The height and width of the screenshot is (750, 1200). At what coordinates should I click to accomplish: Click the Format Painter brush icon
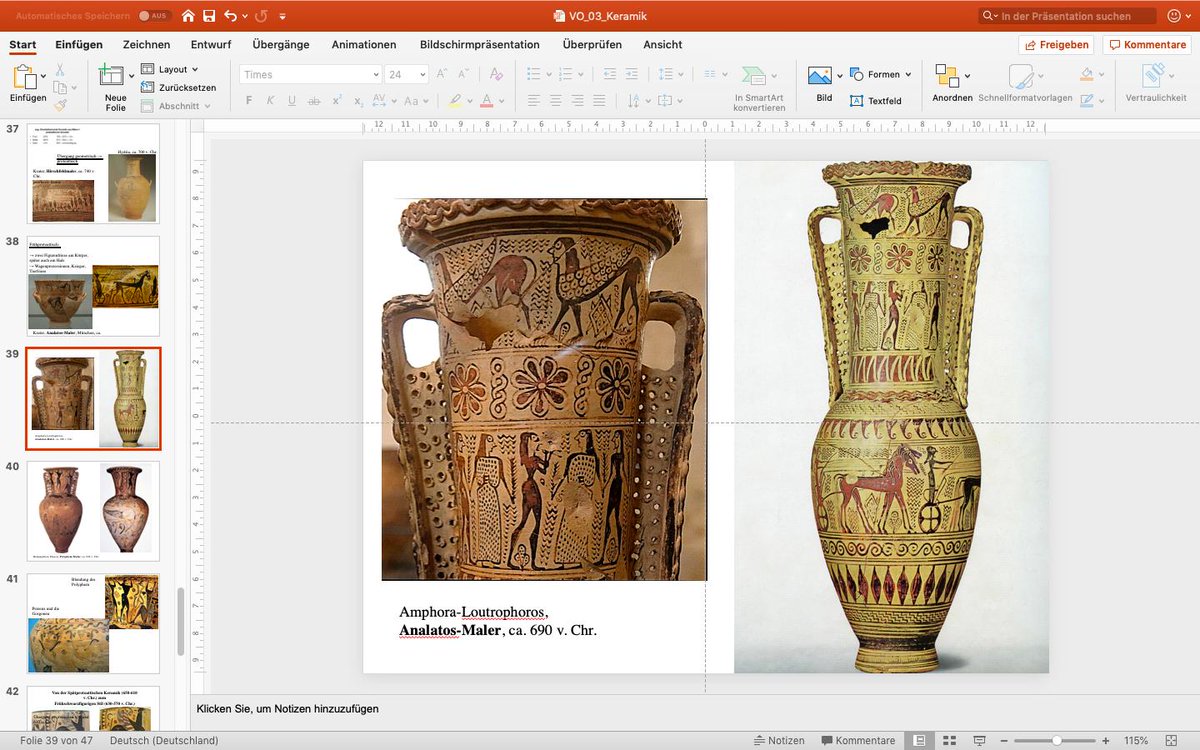[60, 103]
